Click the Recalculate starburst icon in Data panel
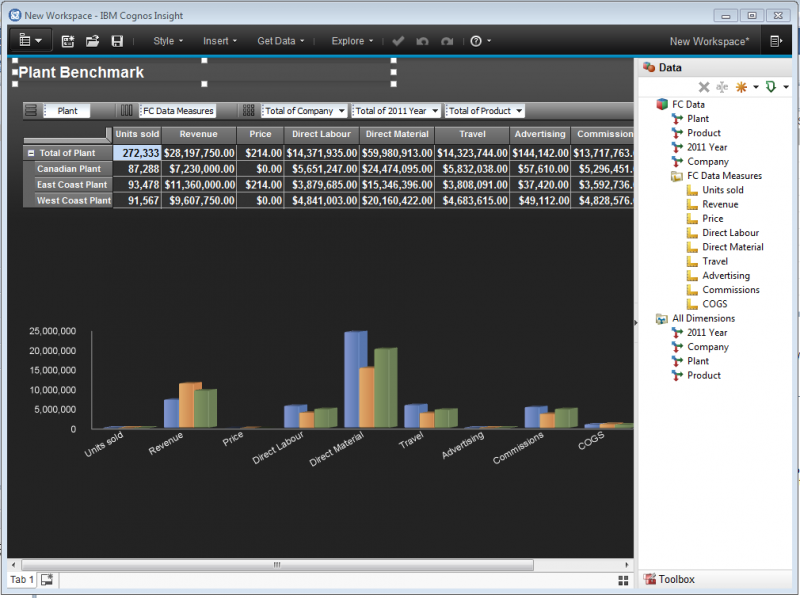 point(741,87)
